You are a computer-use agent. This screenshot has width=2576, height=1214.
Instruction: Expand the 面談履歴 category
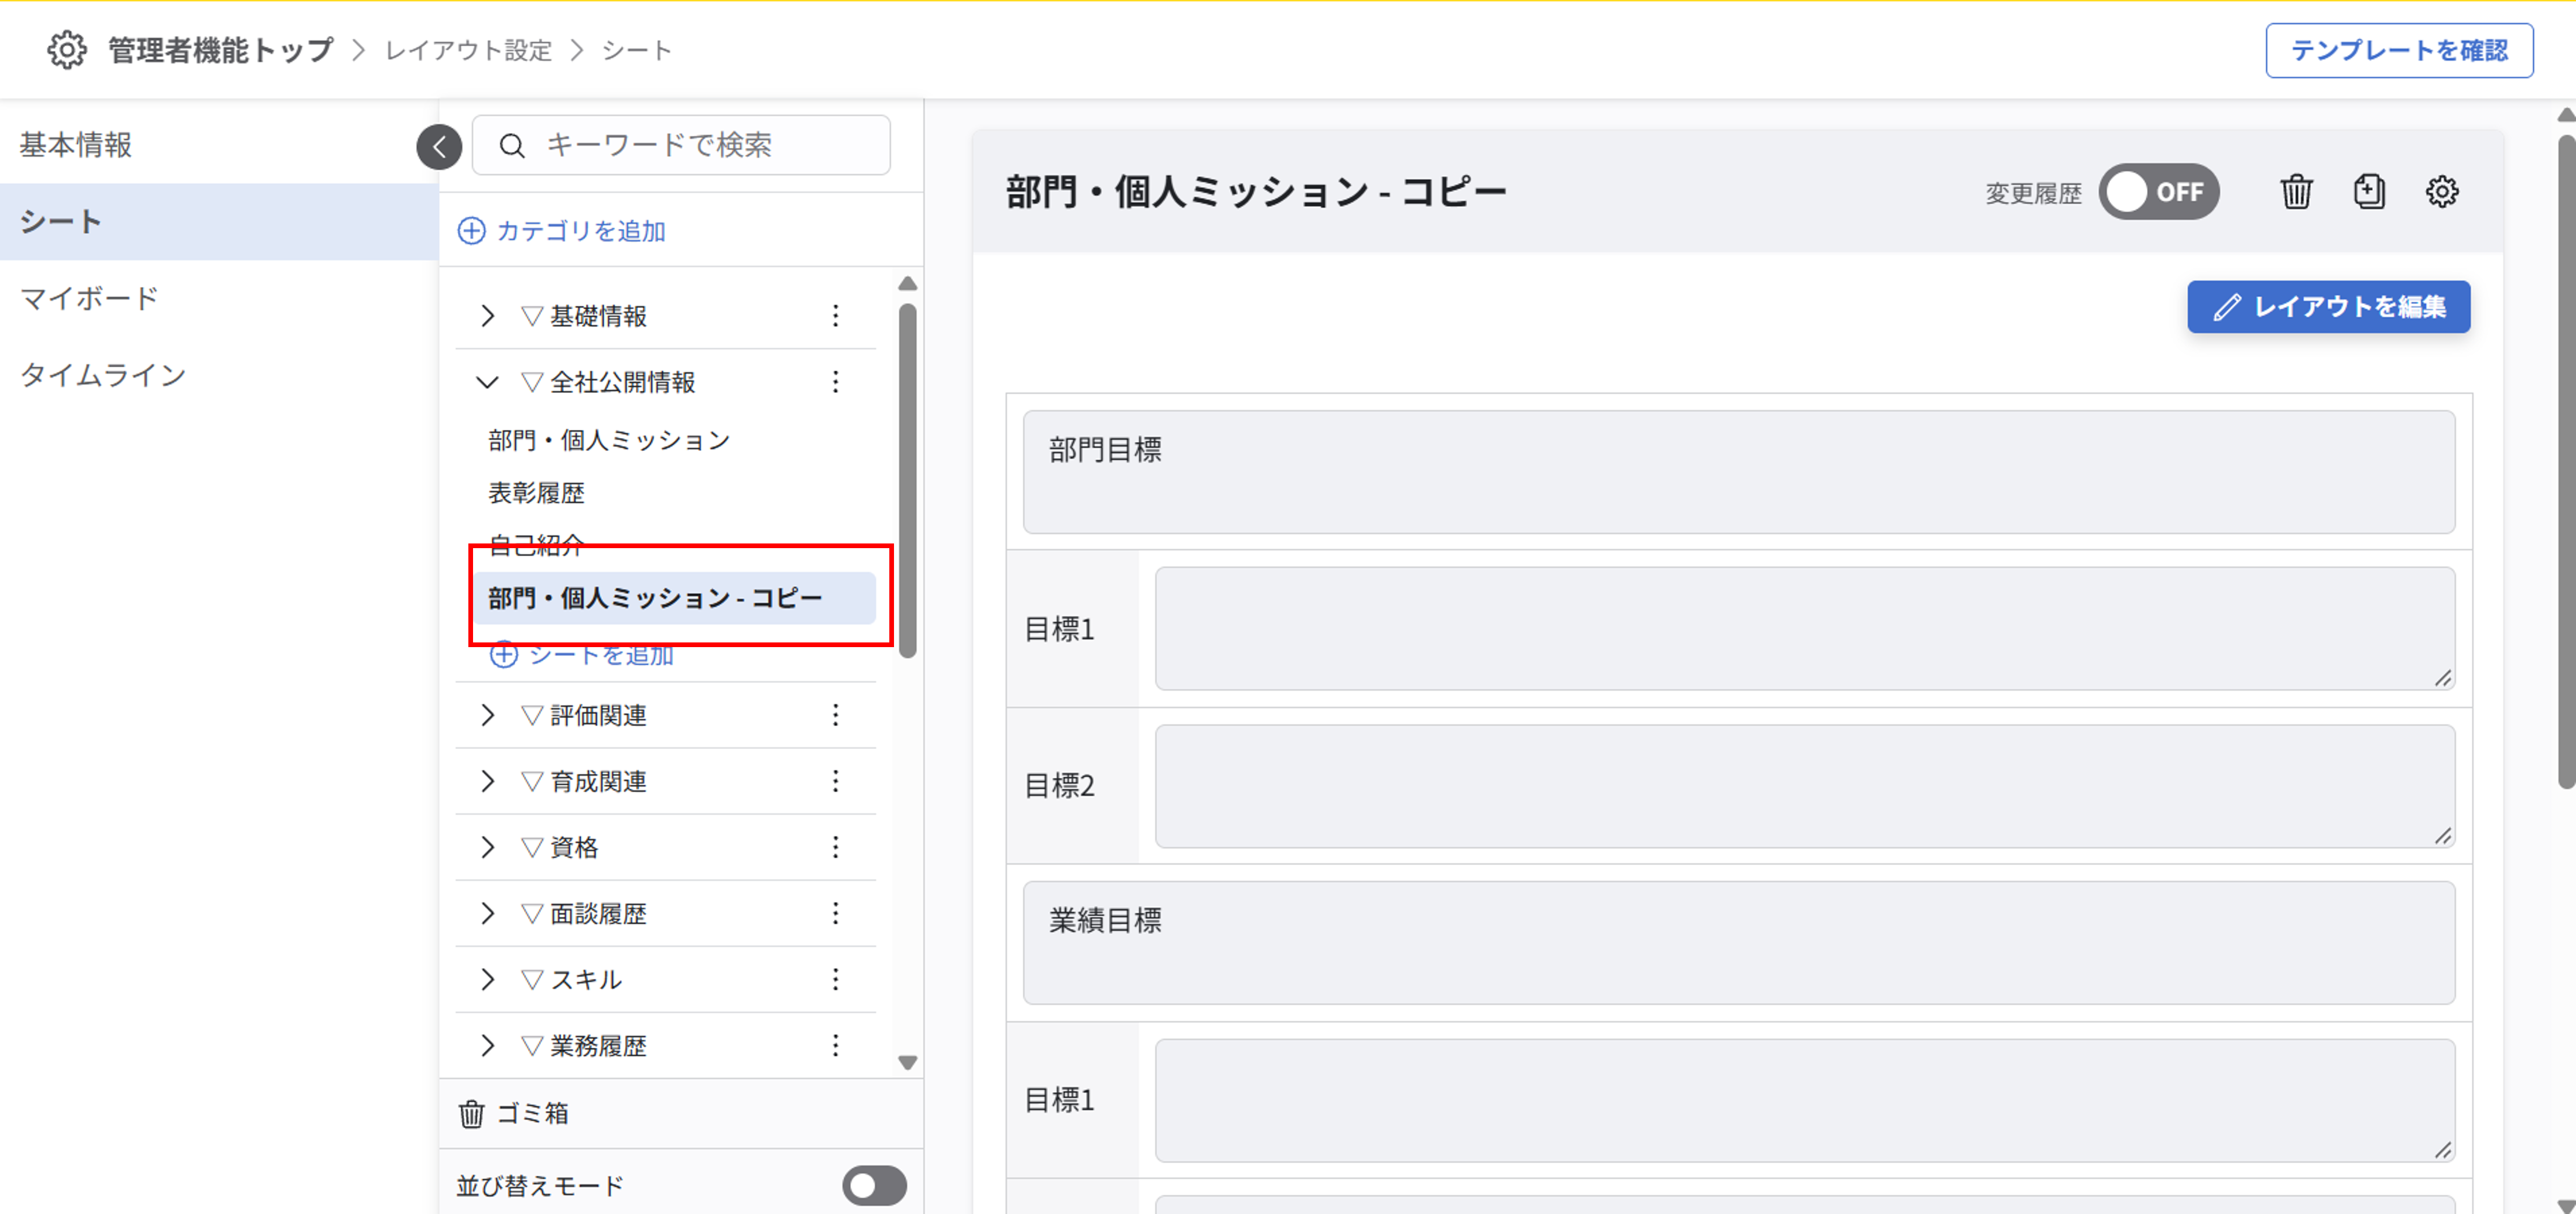pos(487,913)
